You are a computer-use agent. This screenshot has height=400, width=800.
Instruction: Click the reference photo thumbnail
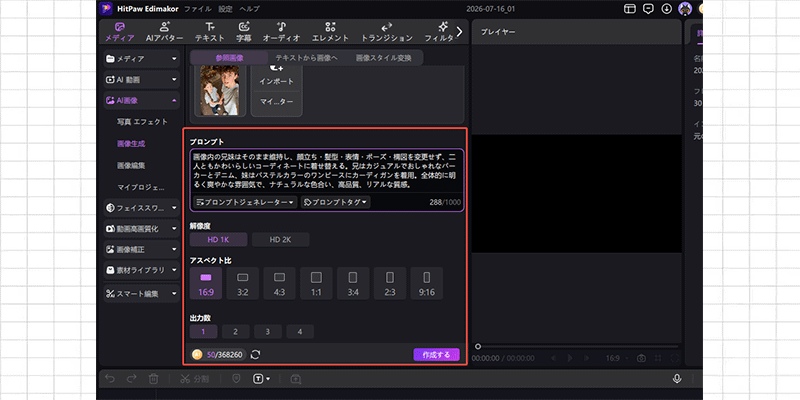220,90
